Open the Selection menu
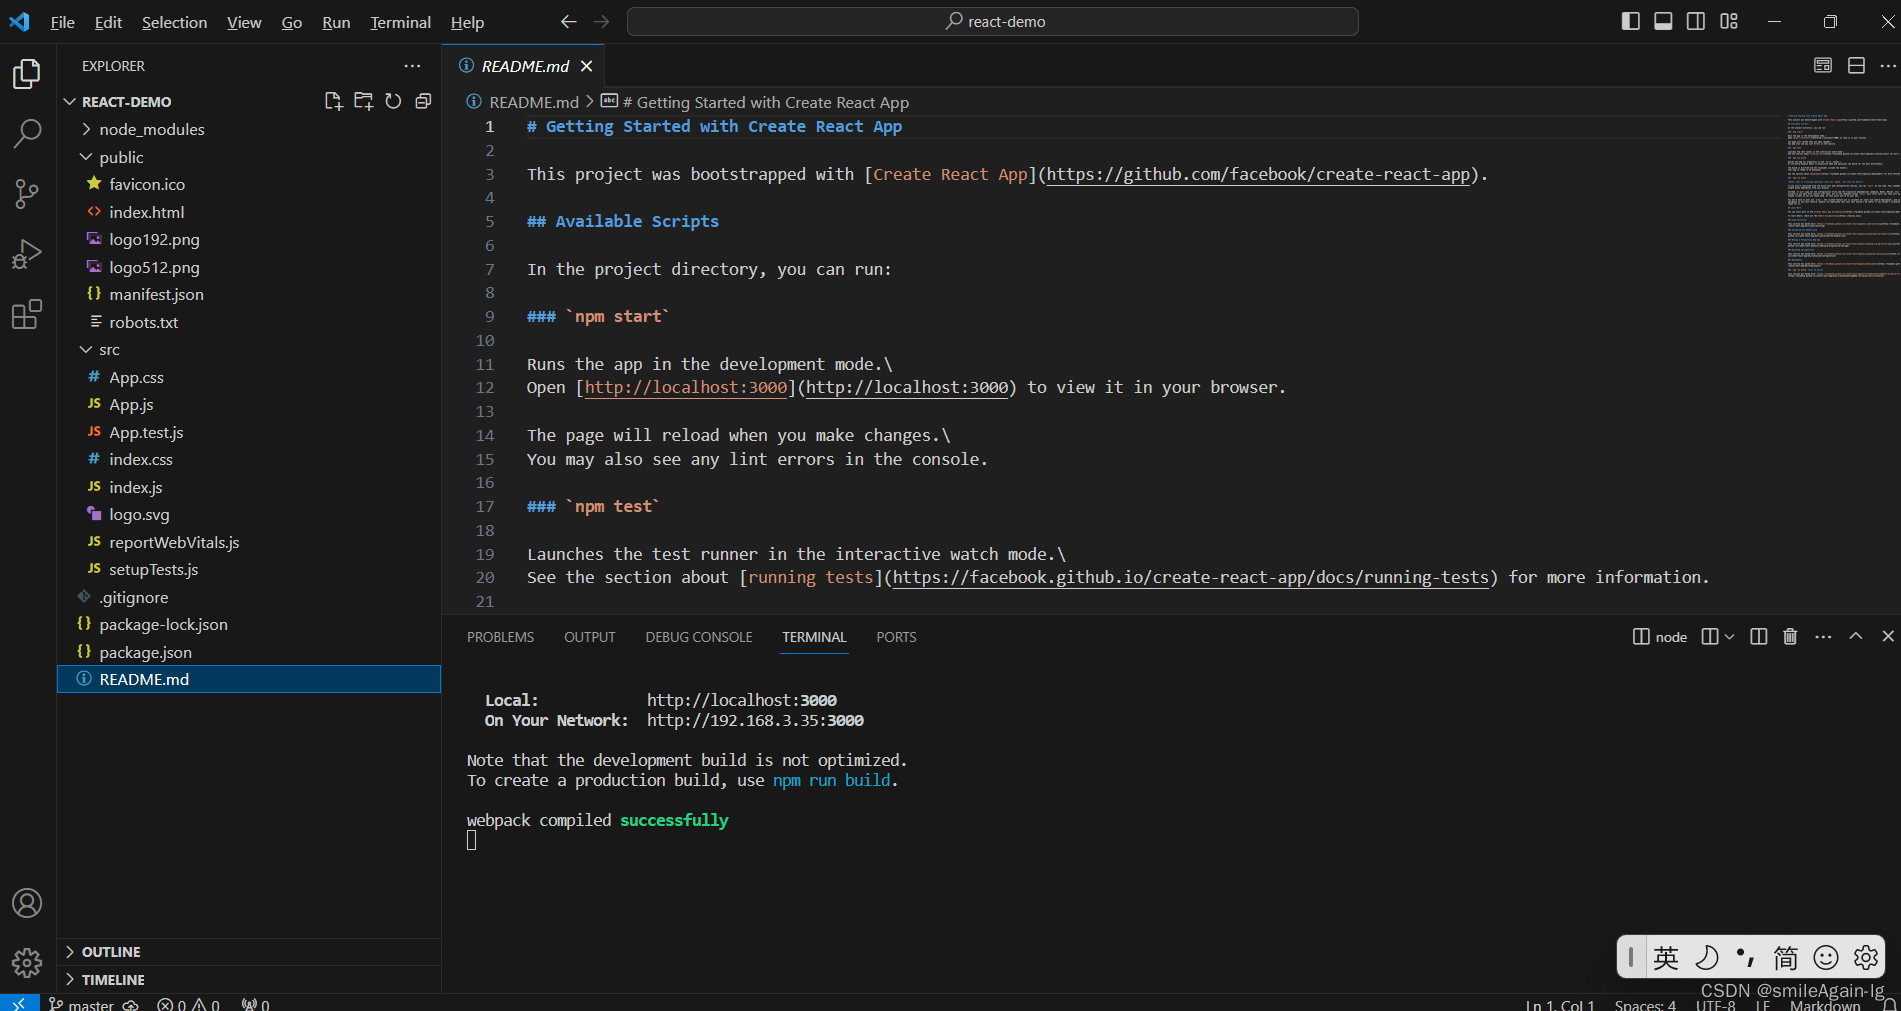The width and height of the screenshot is (1901, 1011). click(x=174, y=22)
